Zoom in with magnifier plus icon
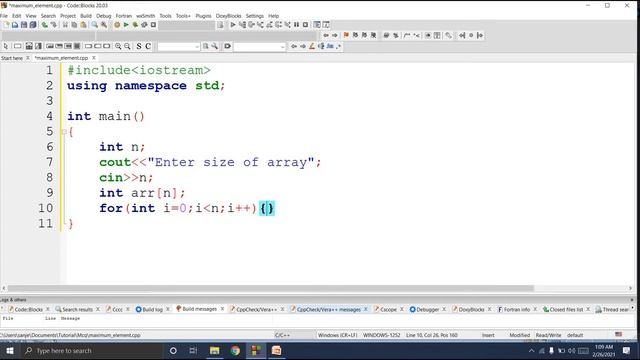This screenshot has height=360, width=640. coord(118,46)
